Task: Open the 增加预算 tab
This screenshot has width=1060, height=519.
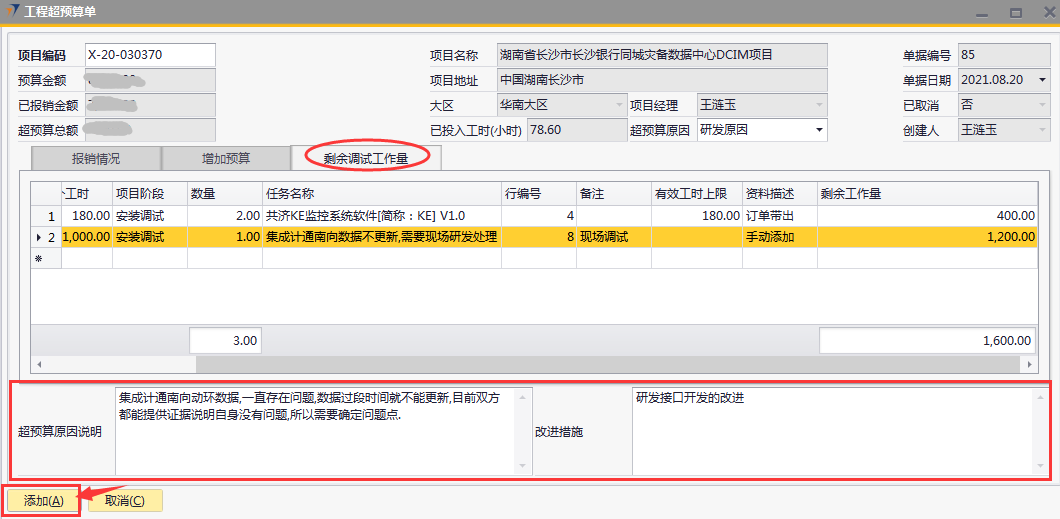Action: pos(226,158)
